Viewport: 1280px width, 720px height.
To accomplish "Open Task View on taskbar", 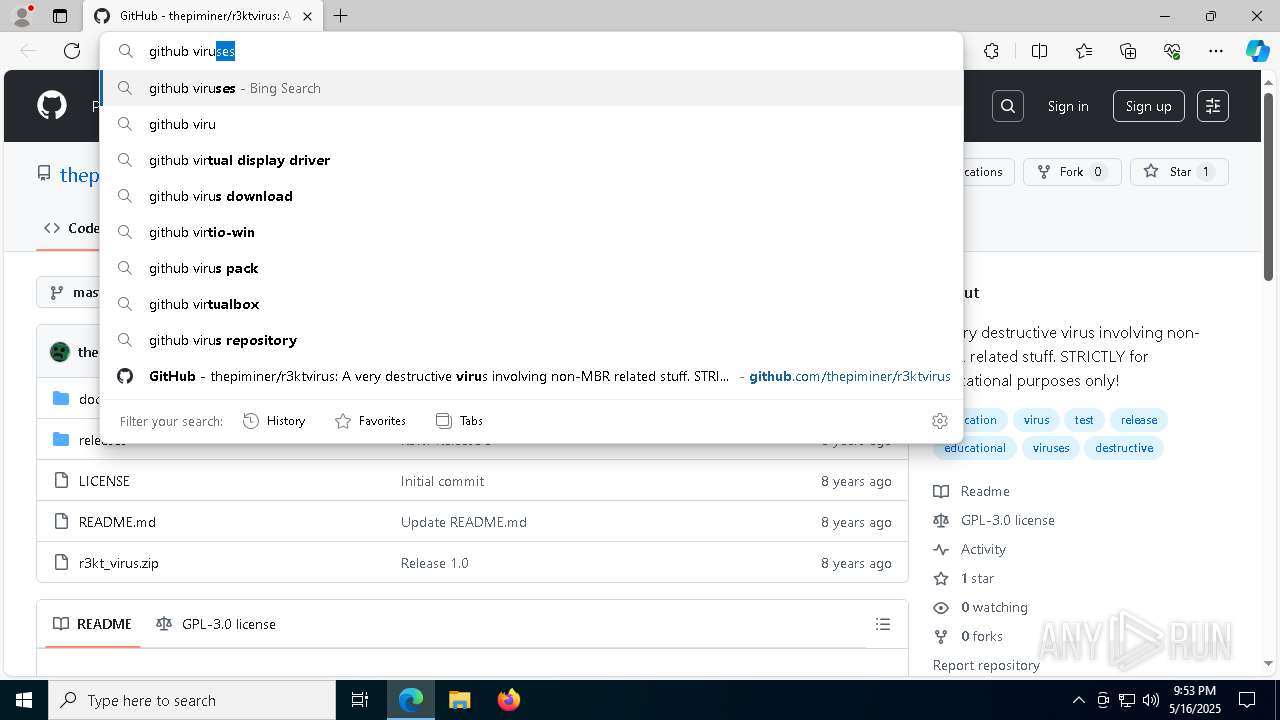I will [360, 700].
